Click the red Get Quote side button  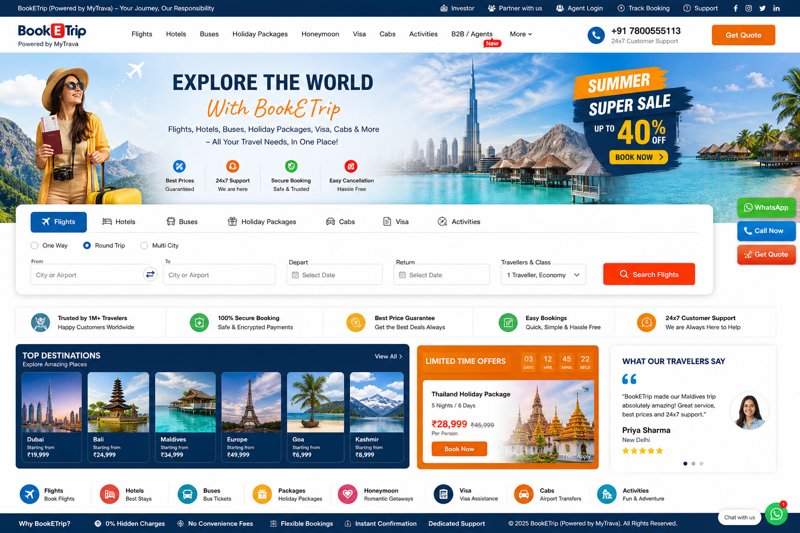tap(766, 255)
